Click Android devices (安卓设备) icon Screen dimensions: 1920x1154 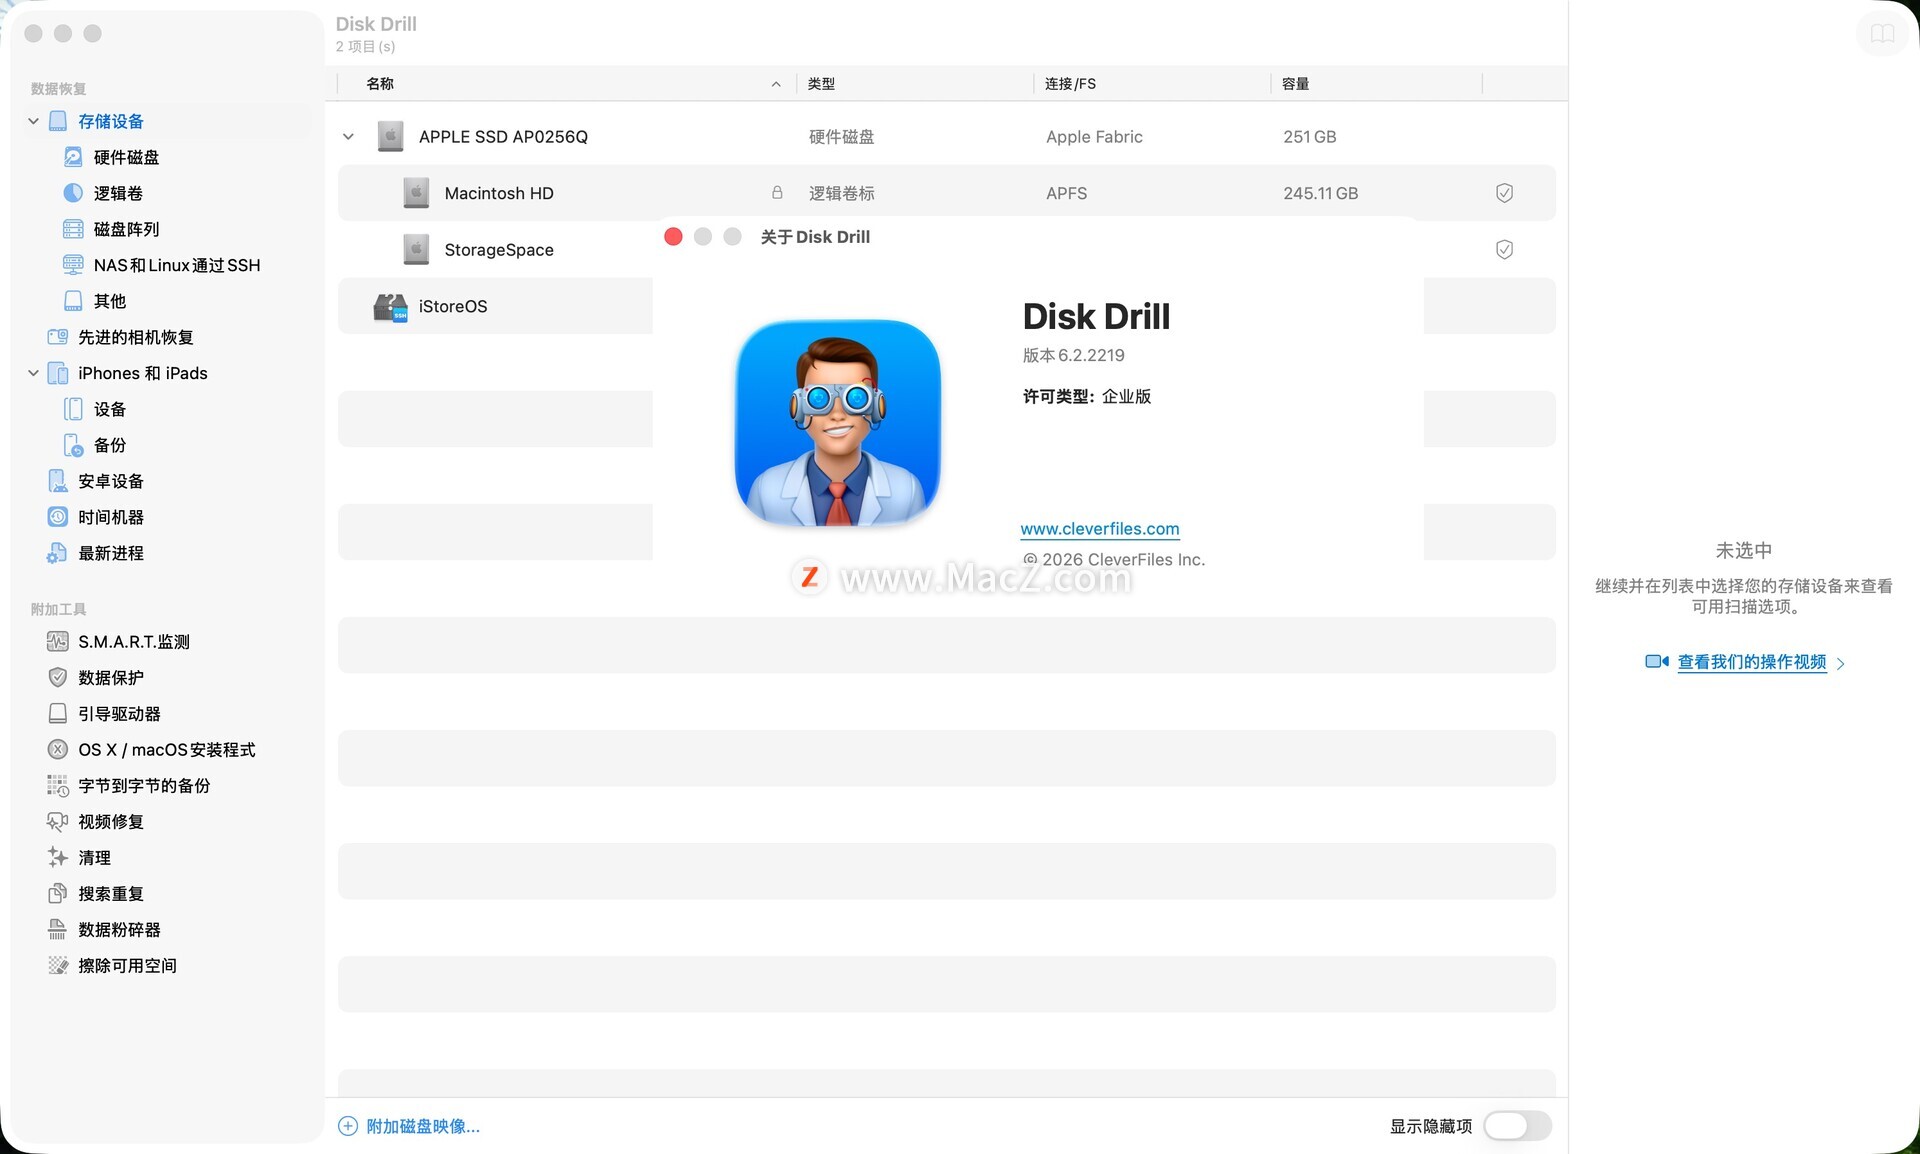click(57, 481)
